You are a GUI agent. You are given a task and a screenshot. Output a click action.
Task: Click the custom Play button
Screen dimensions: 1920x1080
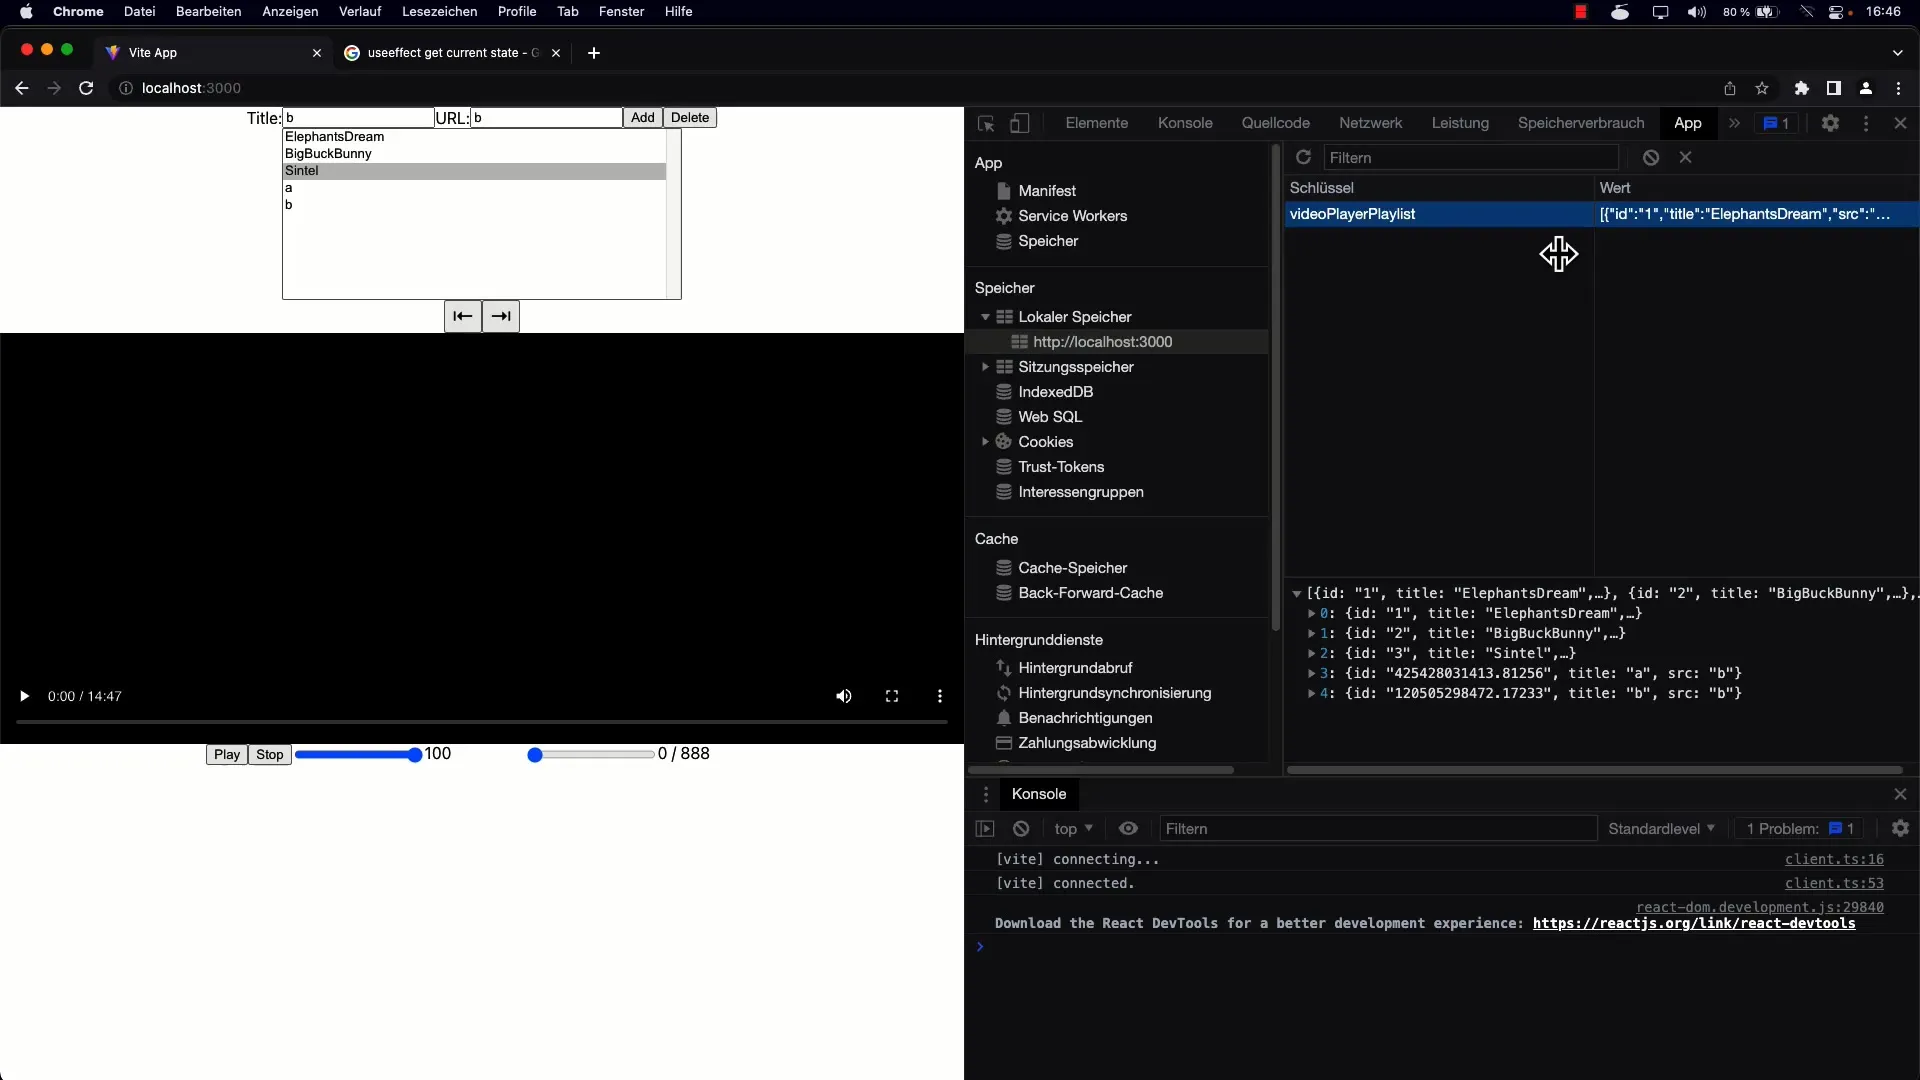coord(227,755)
